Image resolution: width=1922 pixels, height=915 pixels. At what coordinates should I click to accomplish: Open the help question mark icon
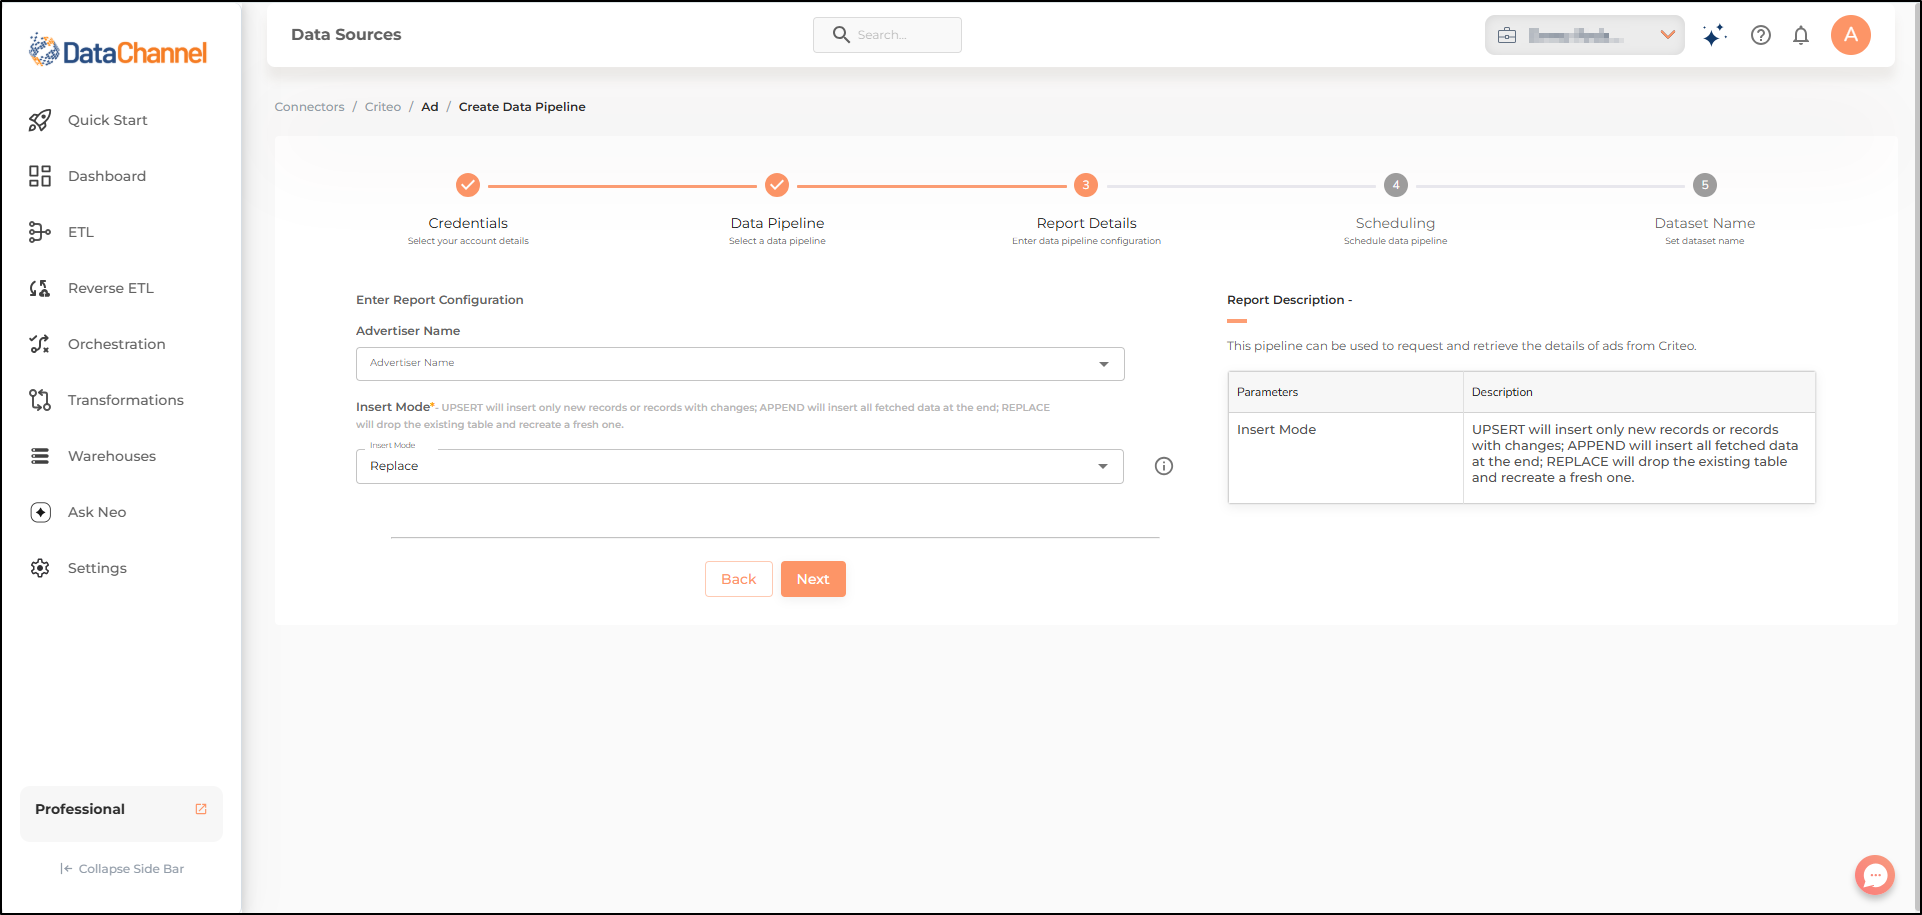[x=1761, y=35]
